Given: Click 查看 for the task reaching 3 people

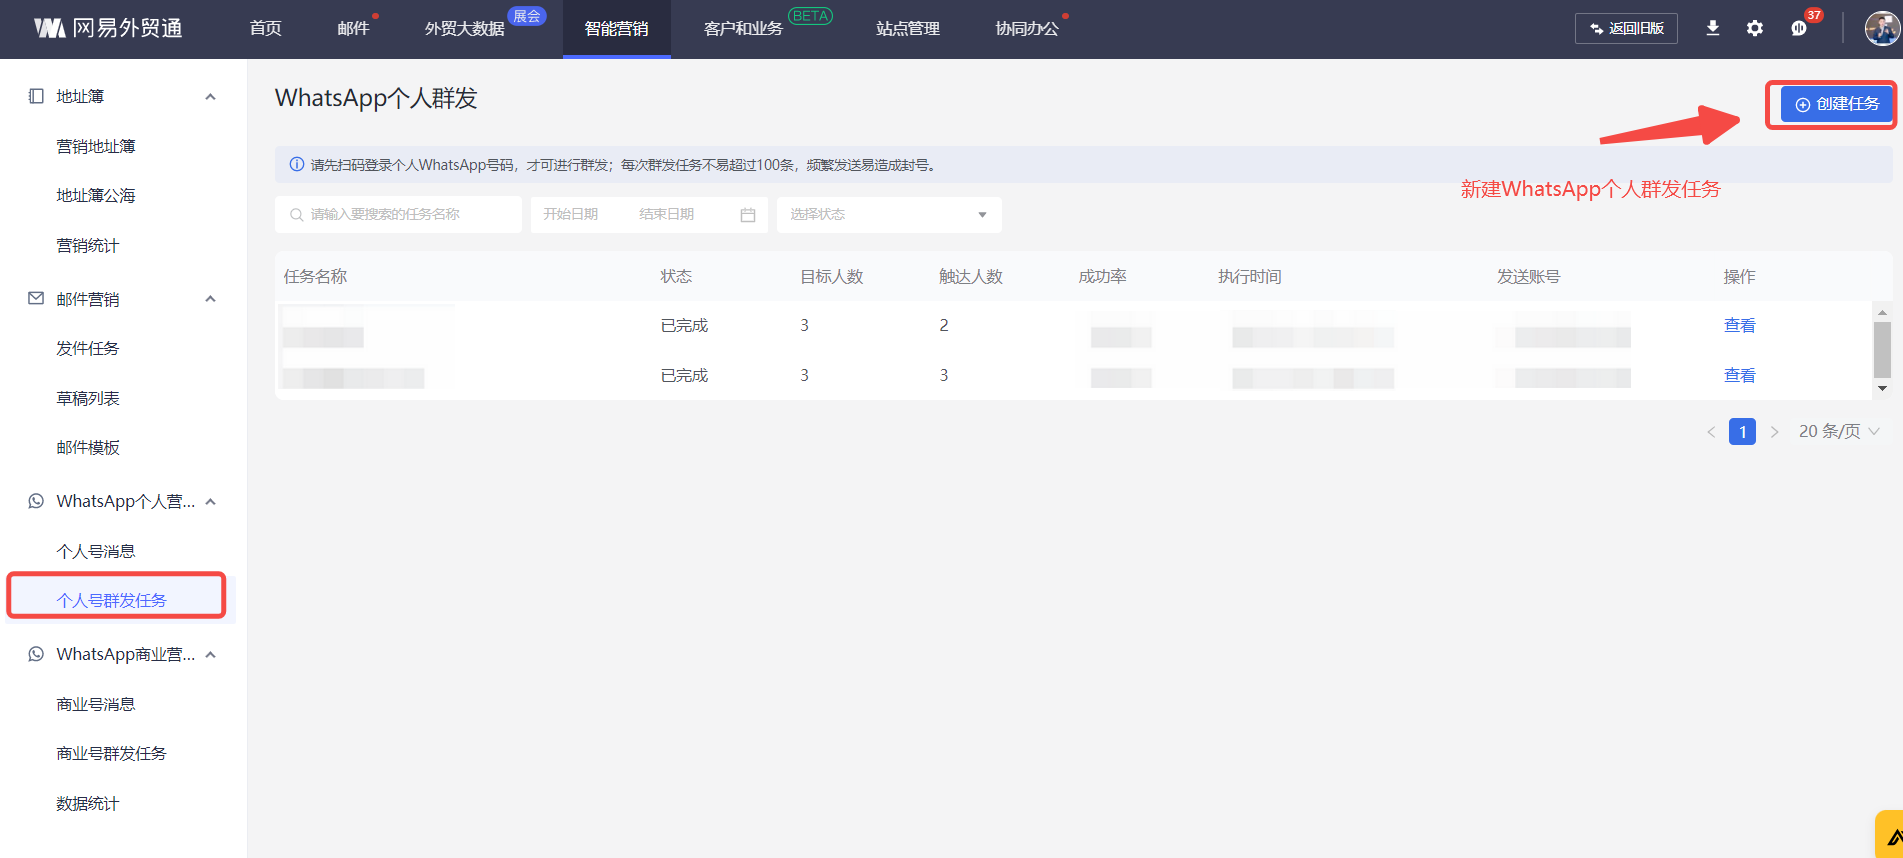Looking at the screenshot, I should coord(1740,375).
